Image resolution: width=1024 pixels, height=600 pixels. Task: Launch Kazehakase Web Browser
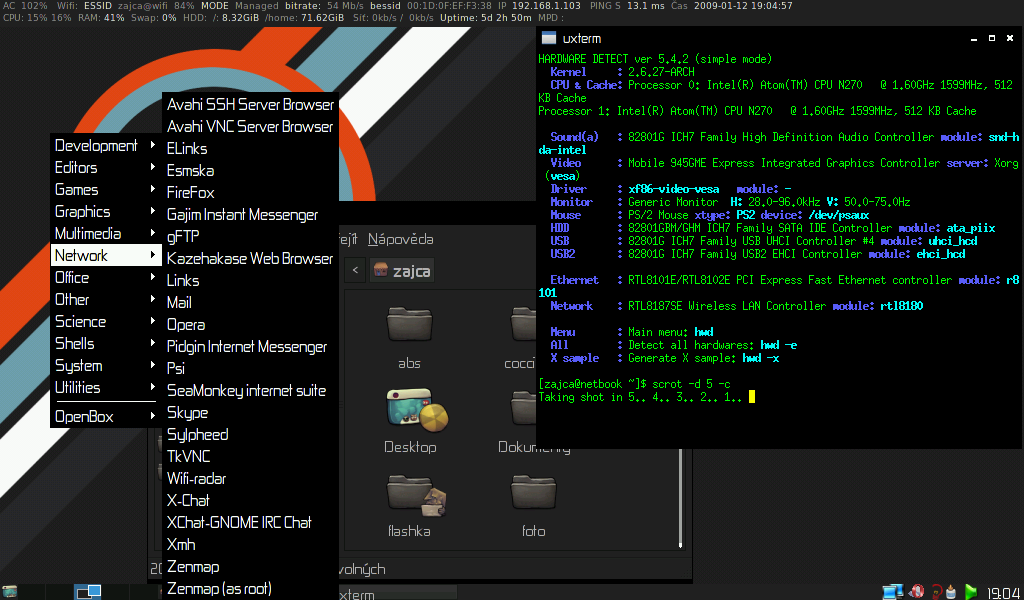pyautogui.click(x=250, y=258)
